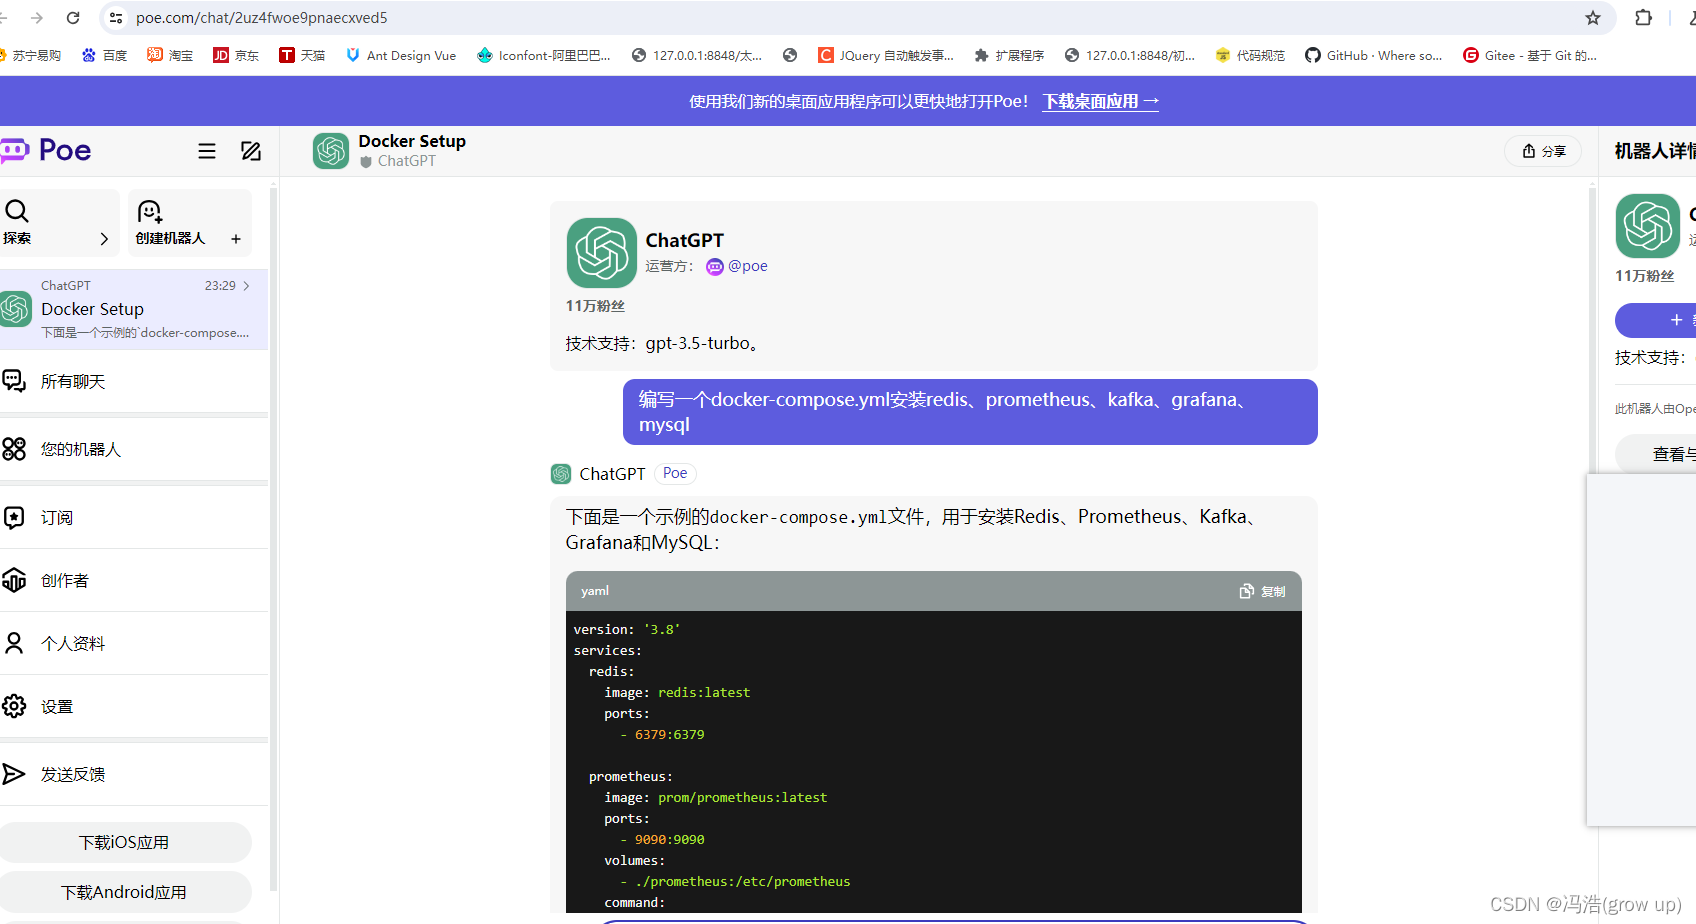Open the hamburger menu in Poe sidebar

207,151
